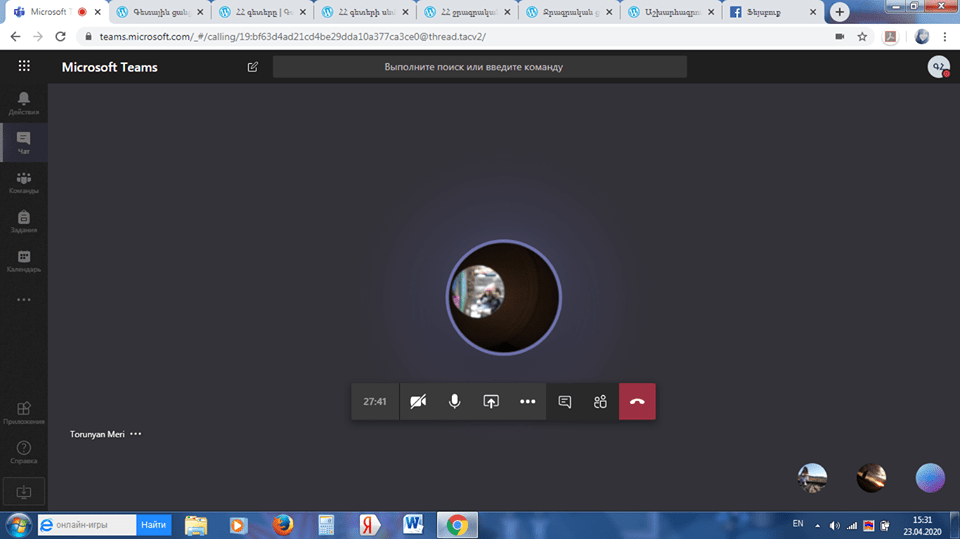Start a new chat with compose icon

(x=253, y=67)
